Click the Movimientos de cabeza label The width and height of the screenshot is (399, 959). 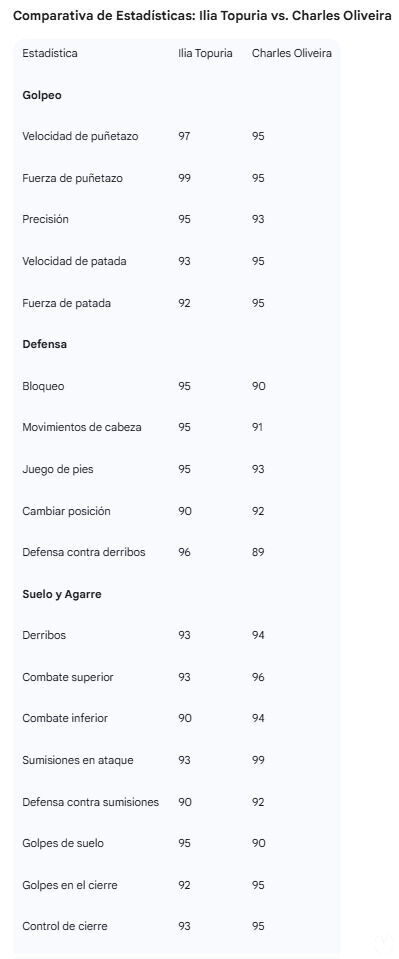click(81, 428)
